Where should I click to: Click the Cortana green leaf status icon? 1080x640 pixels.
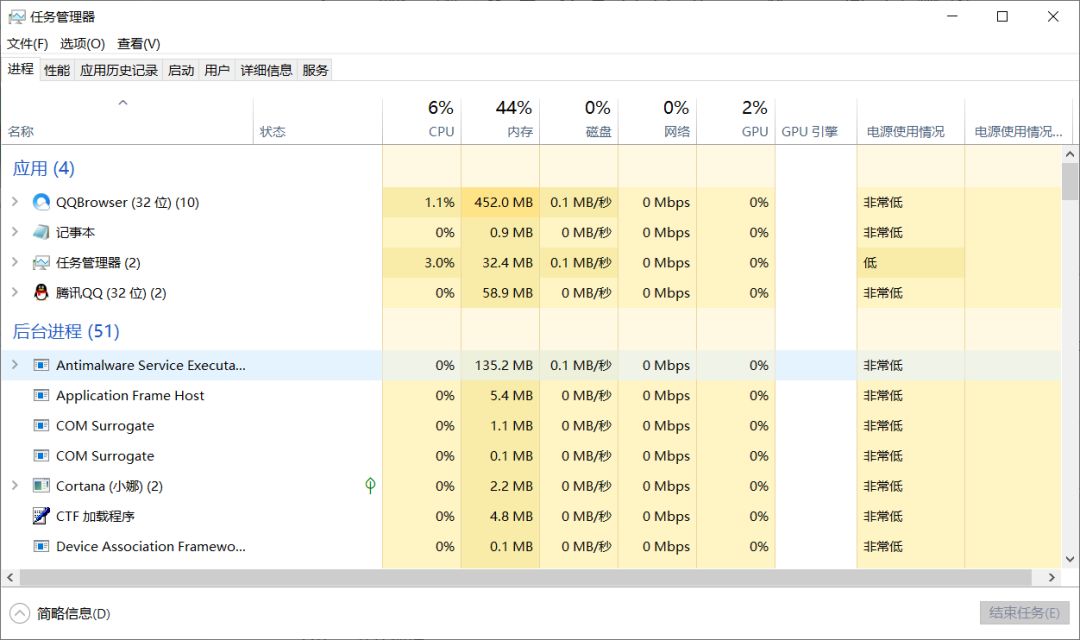click(370, 486)
